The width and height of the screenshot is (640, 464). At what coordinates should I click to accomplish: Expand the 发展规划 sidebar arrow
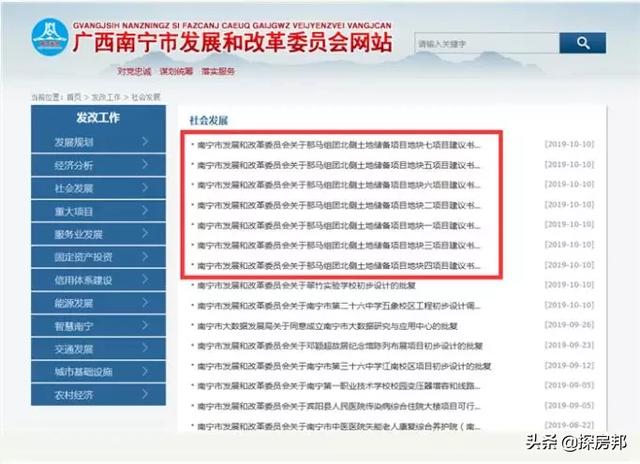(145, 142)
